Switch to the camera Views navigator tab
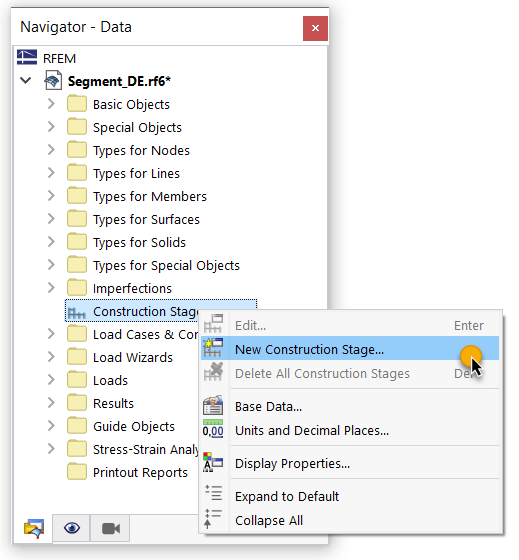 click(x=111, y=528)
